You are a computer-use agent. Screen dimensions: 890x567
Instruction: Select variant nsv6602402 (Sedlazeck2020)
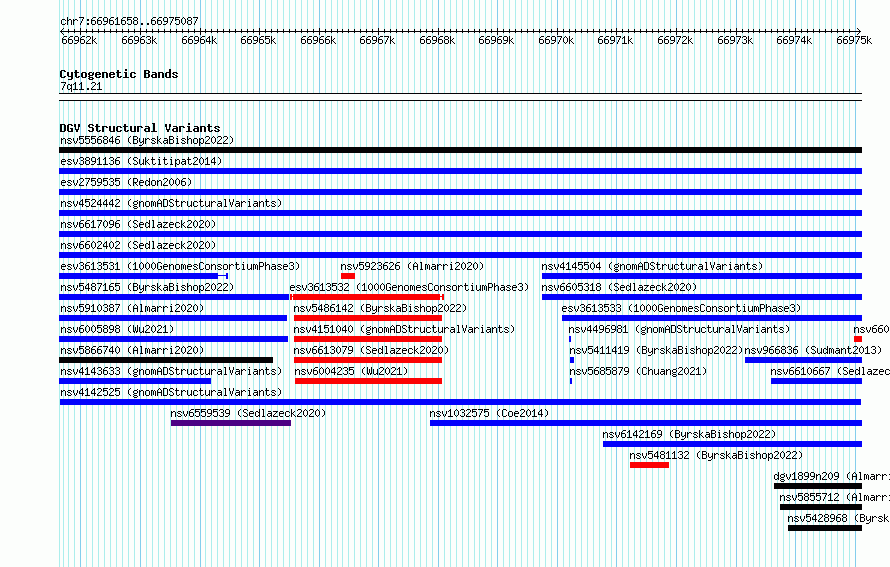[x=138, y=245]
